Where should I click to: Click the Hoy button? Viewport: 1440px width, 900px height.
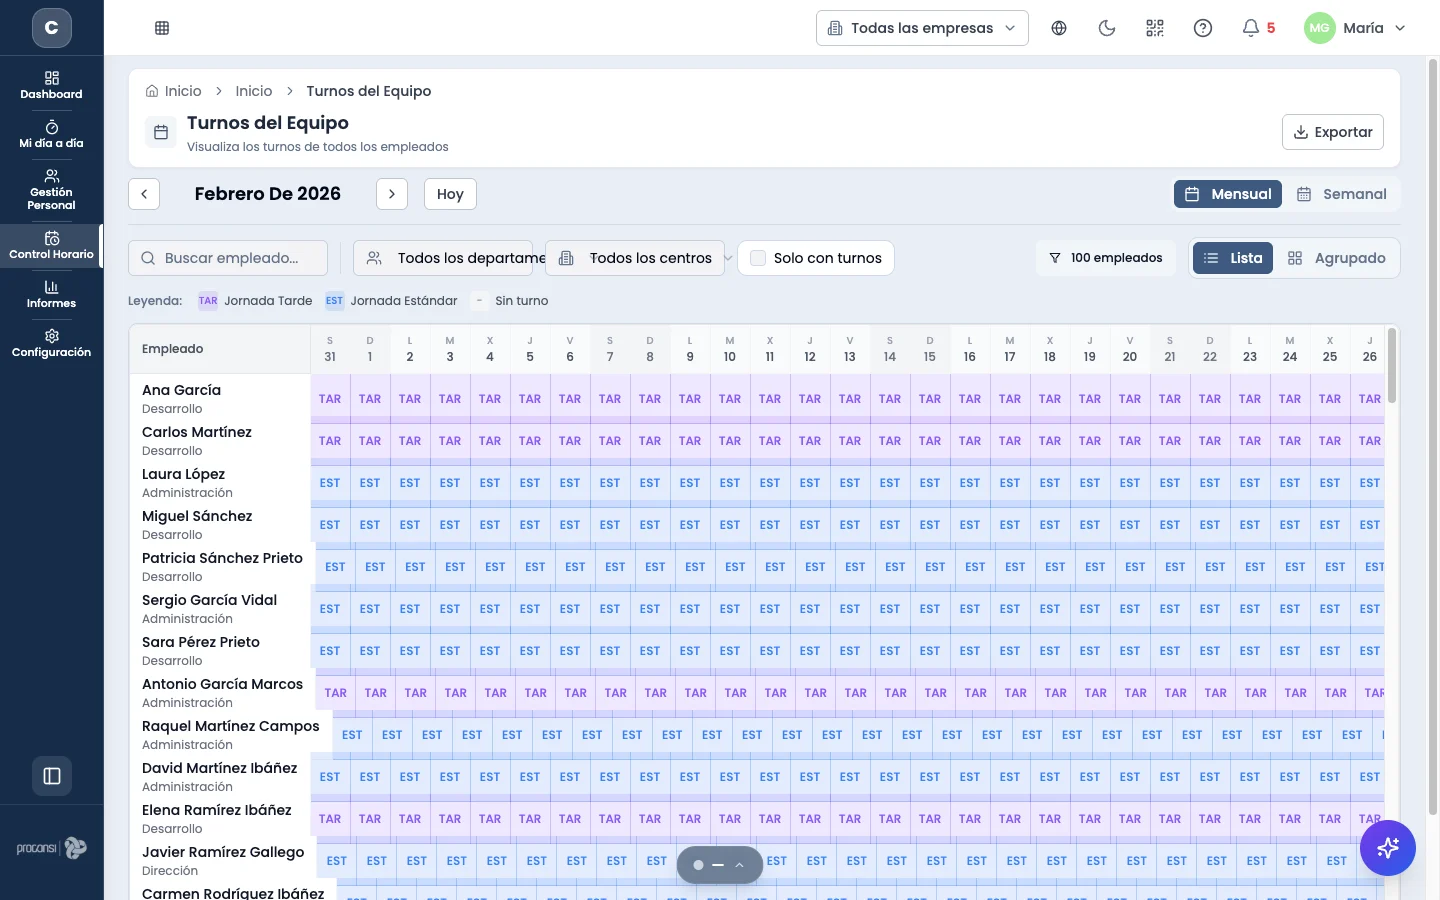coord(450,194)
